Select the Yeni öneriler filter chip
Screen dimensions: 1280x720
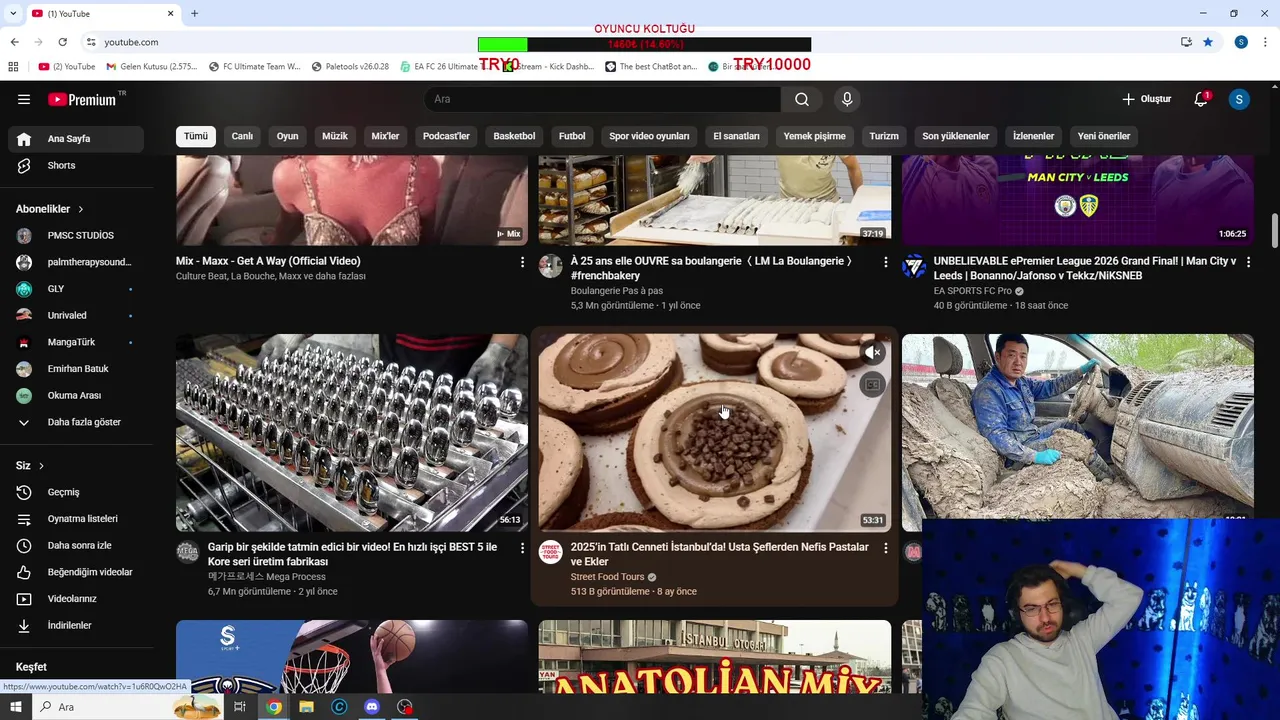pyautogui.click(x=1104, y=136)
